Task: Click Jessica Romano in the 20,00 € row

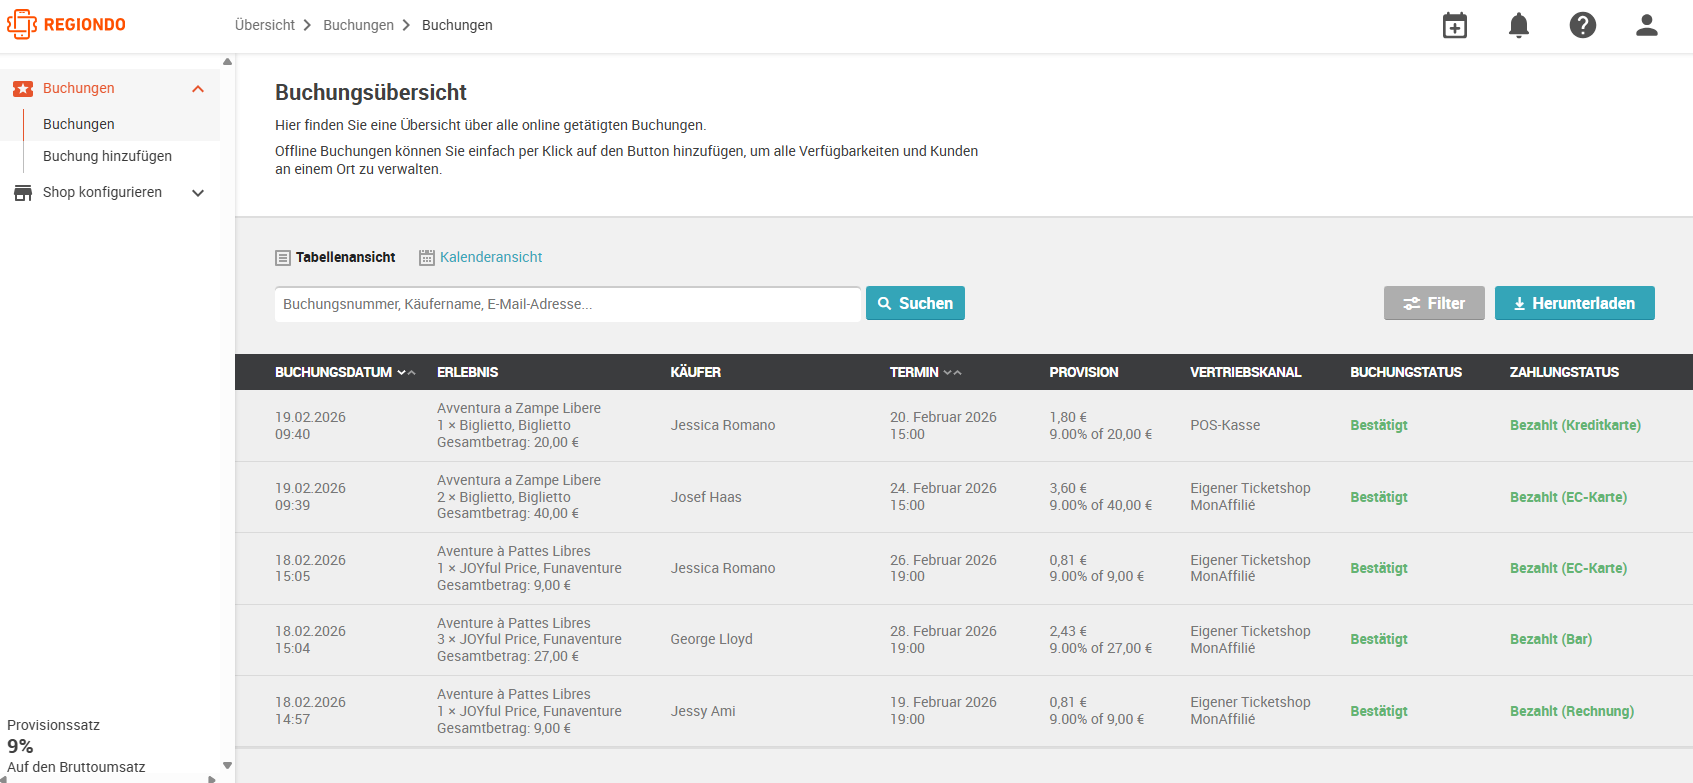Action: point(723,425)
